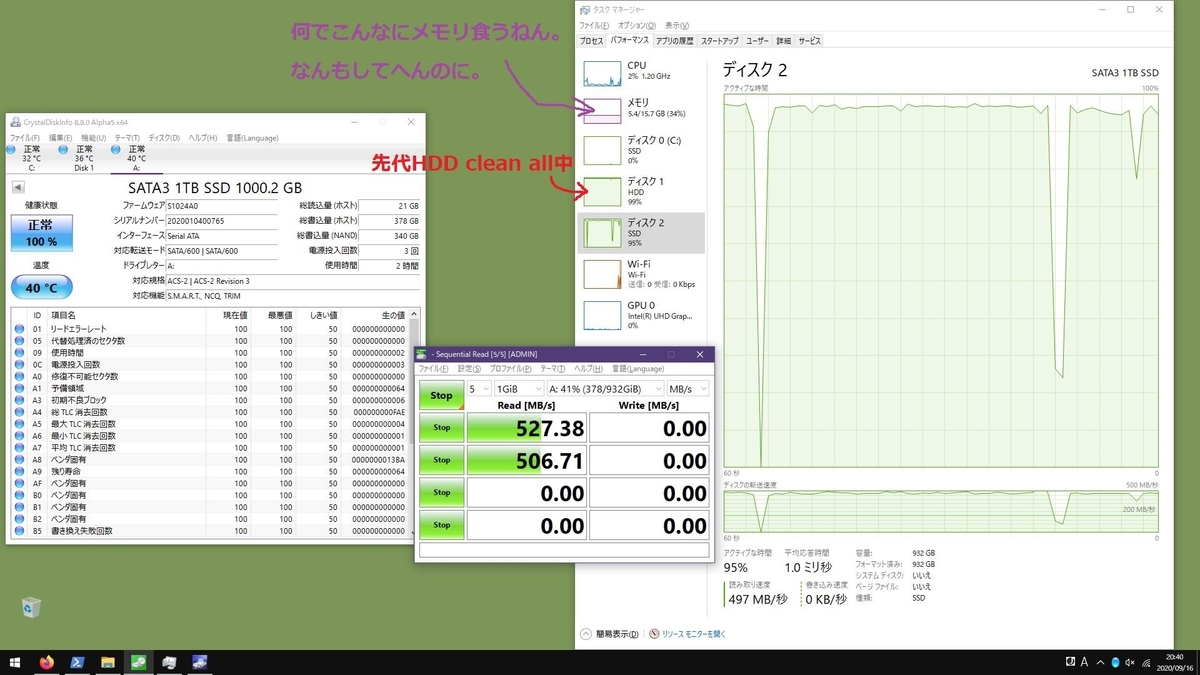This screenshot has width=1200, height=675.
Task: Open 機能(U) menu in CrystalDiskInfo
Action: click(93, 137)
